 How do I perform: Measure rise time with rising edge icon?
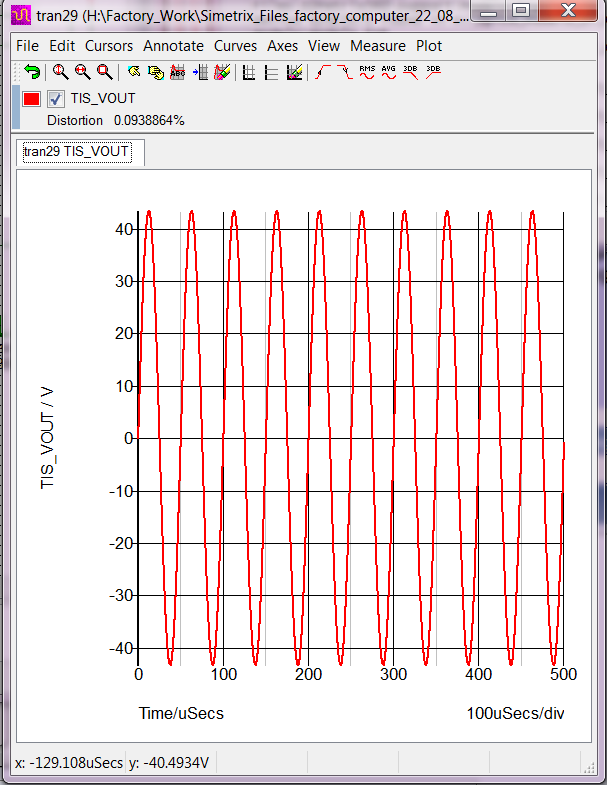323,72
